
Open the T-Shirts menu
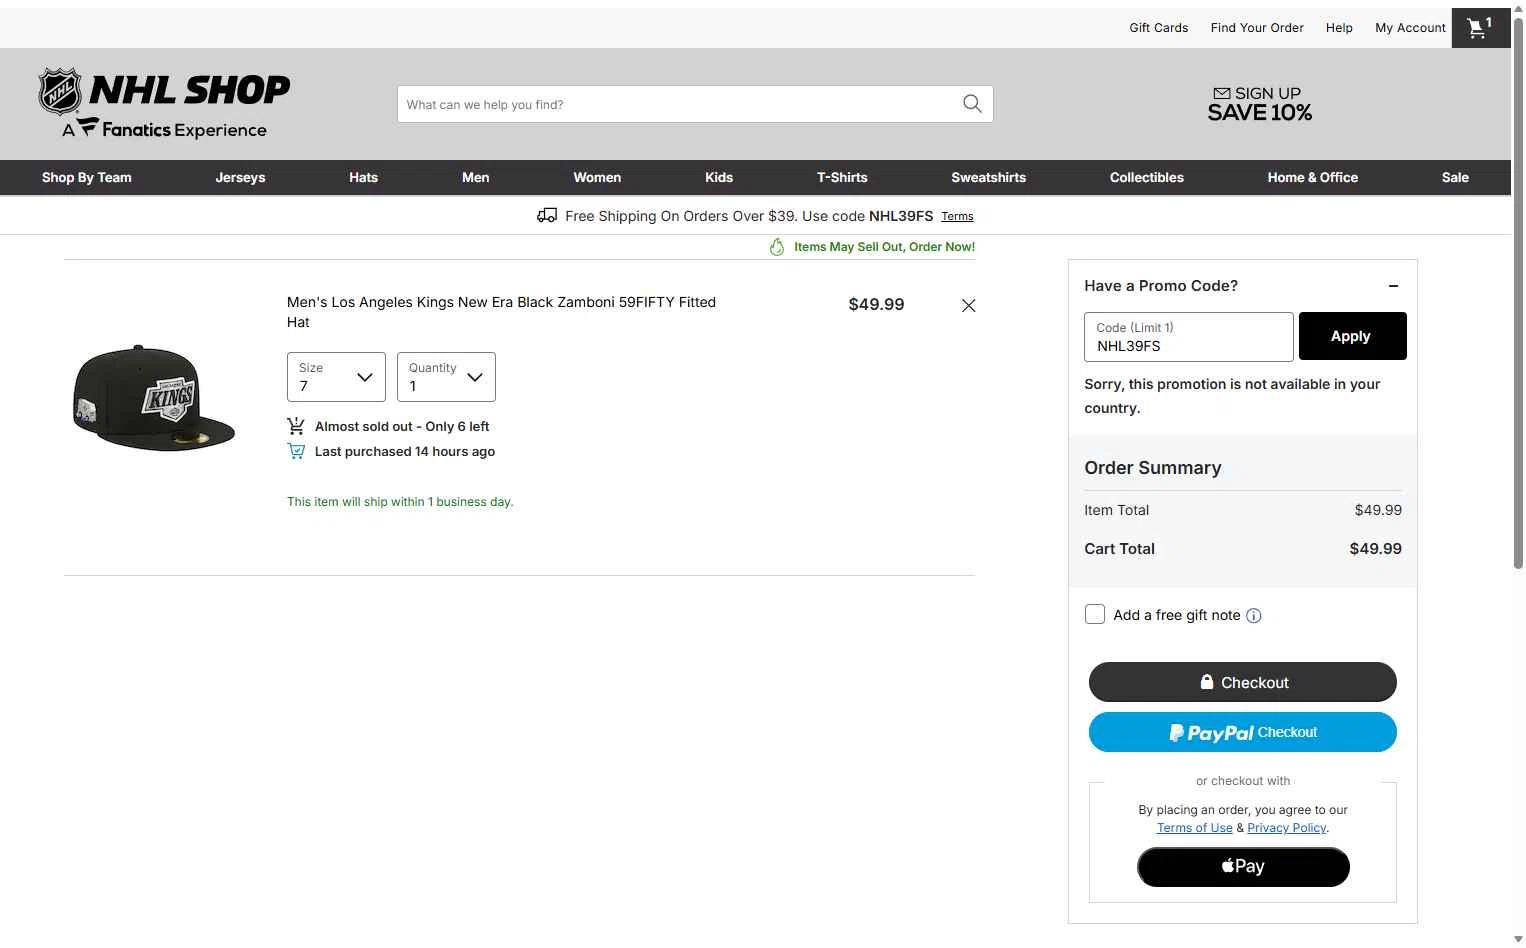842,178
